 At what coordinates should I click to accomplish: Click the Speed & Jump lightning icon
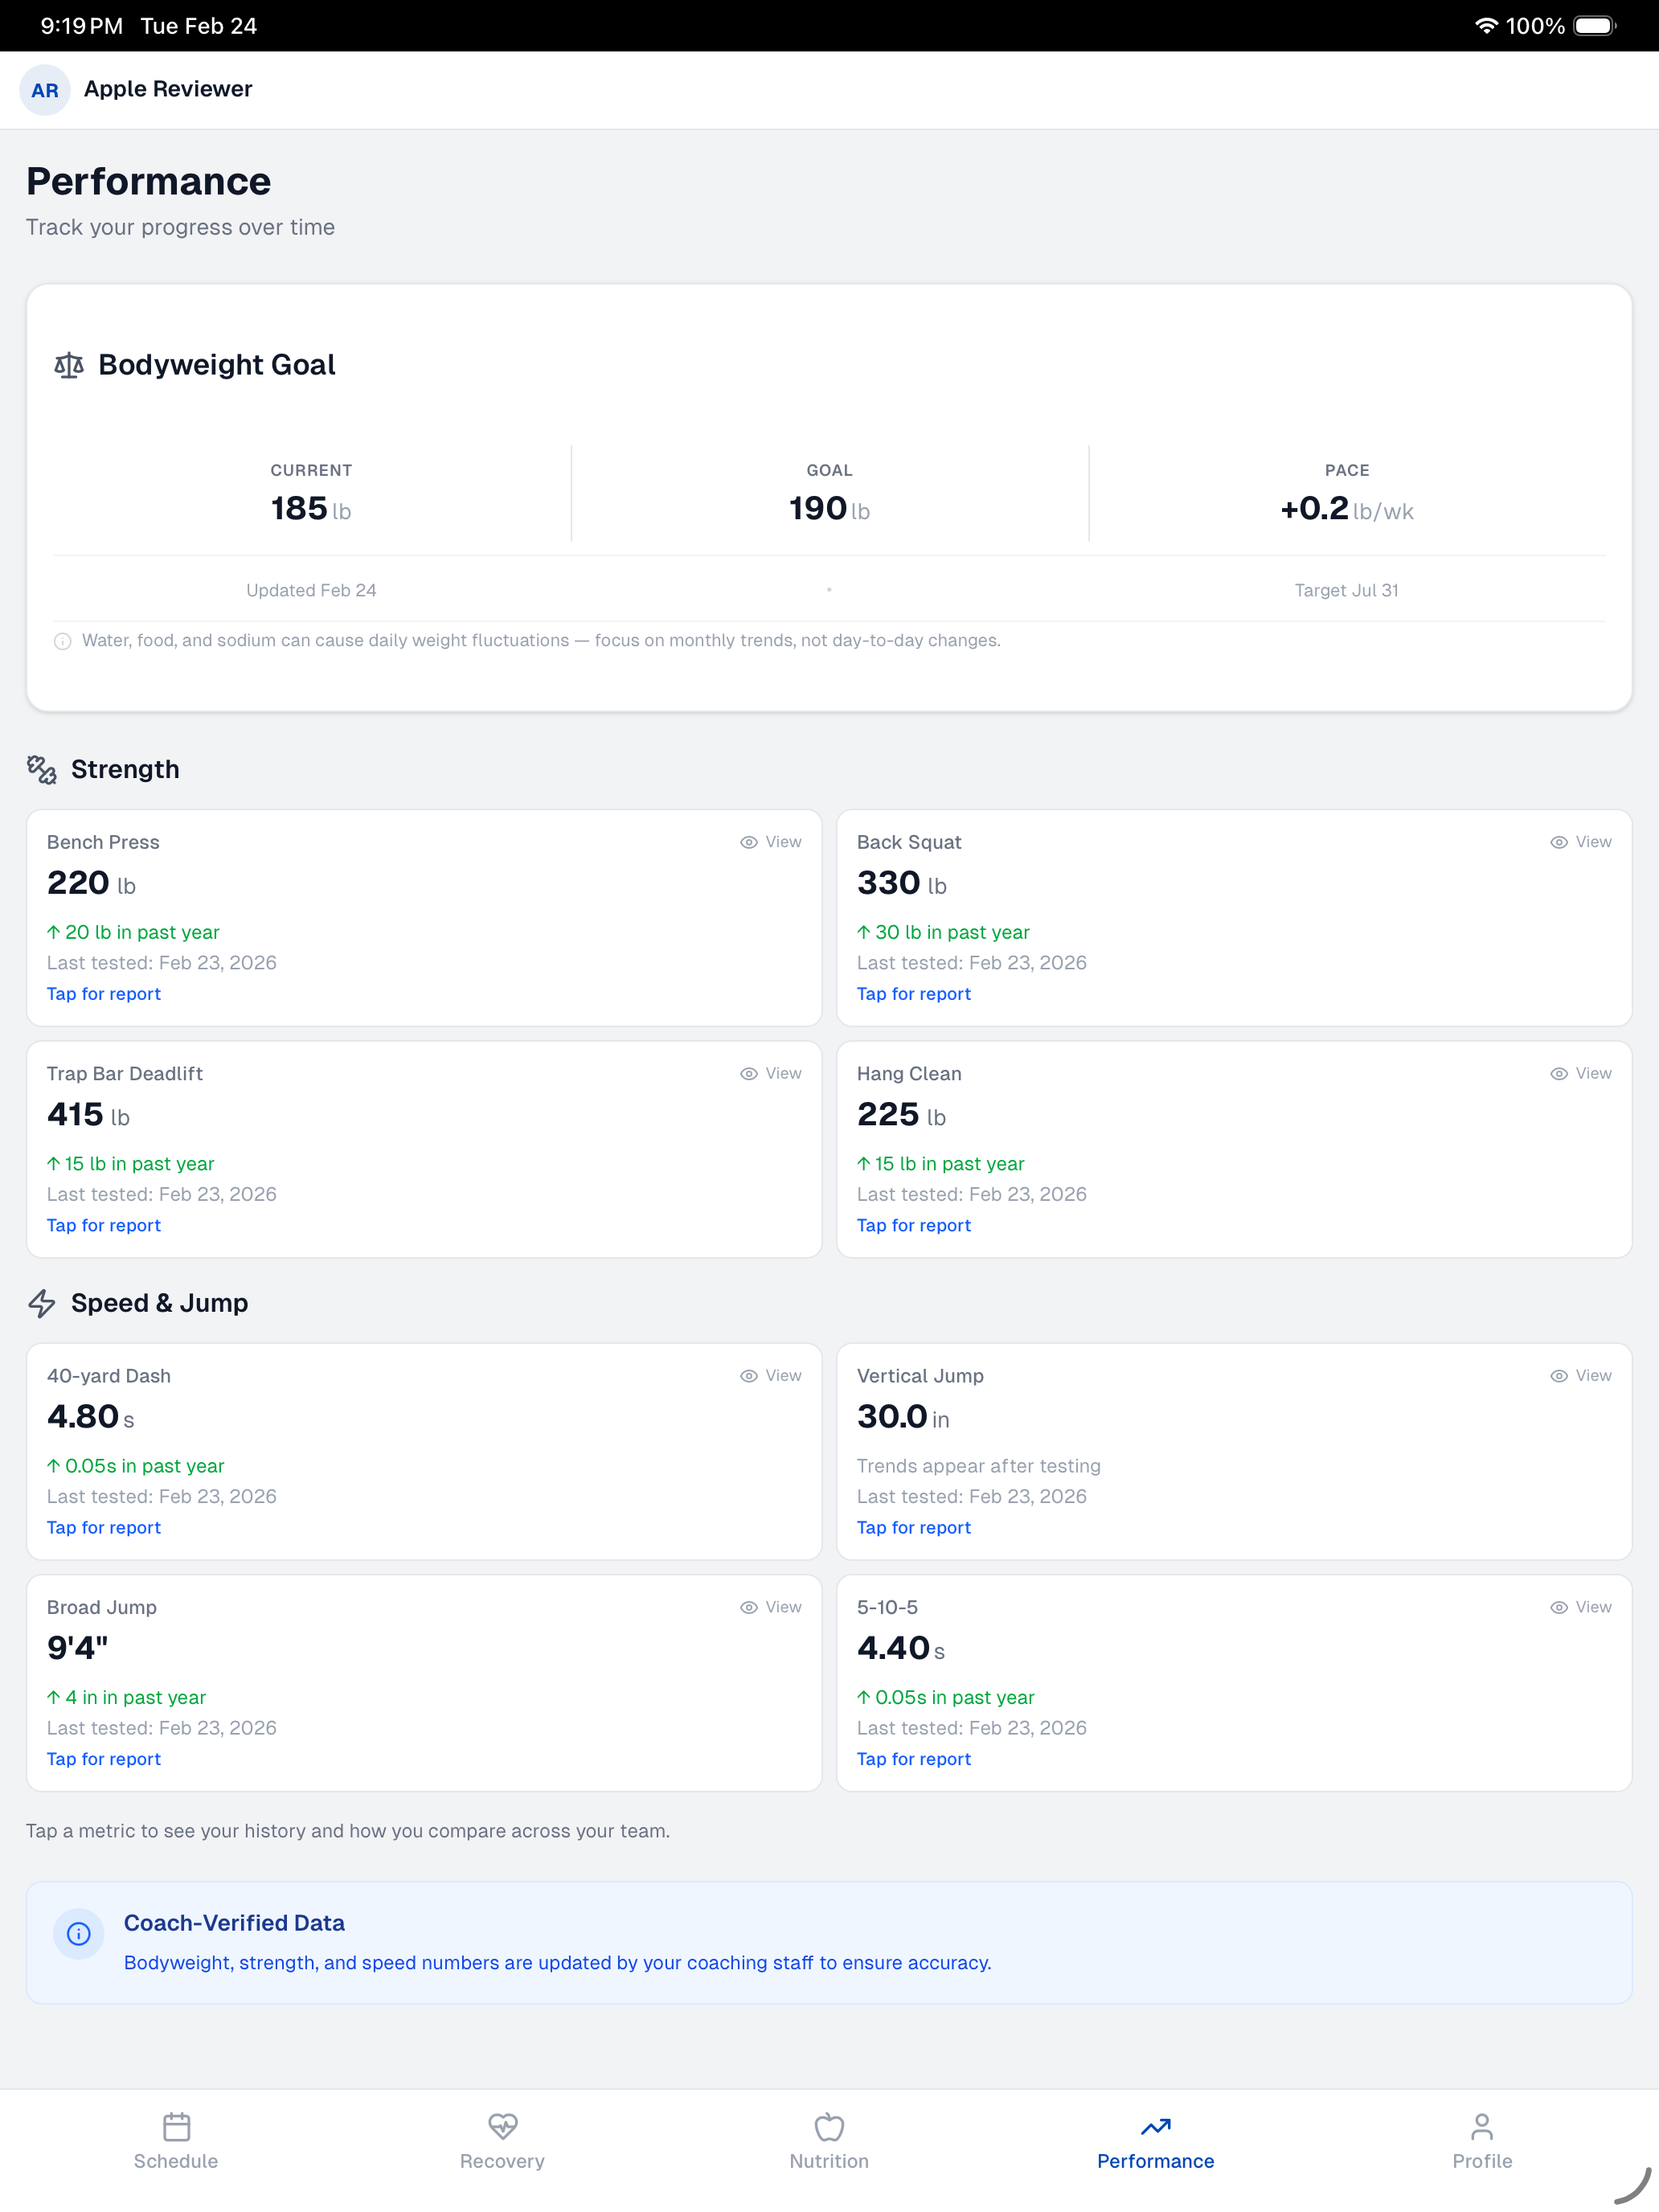42,1303
